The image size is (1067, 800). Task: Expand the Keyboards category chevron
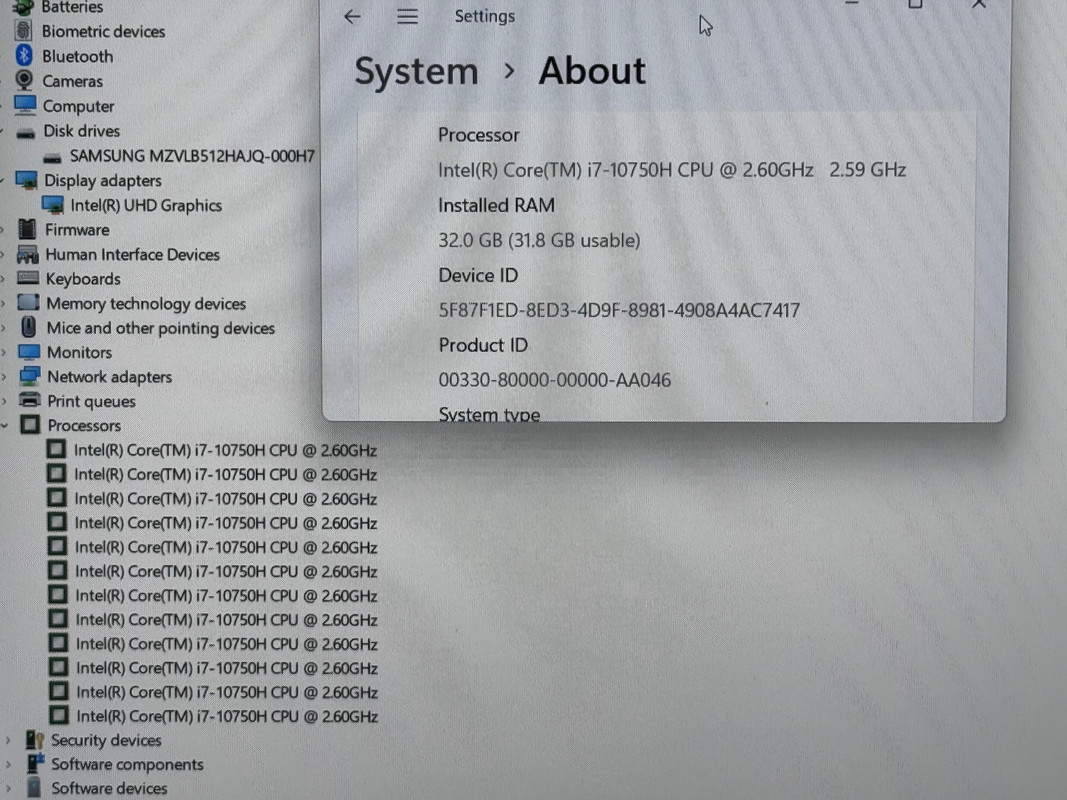tap(4, 278)
